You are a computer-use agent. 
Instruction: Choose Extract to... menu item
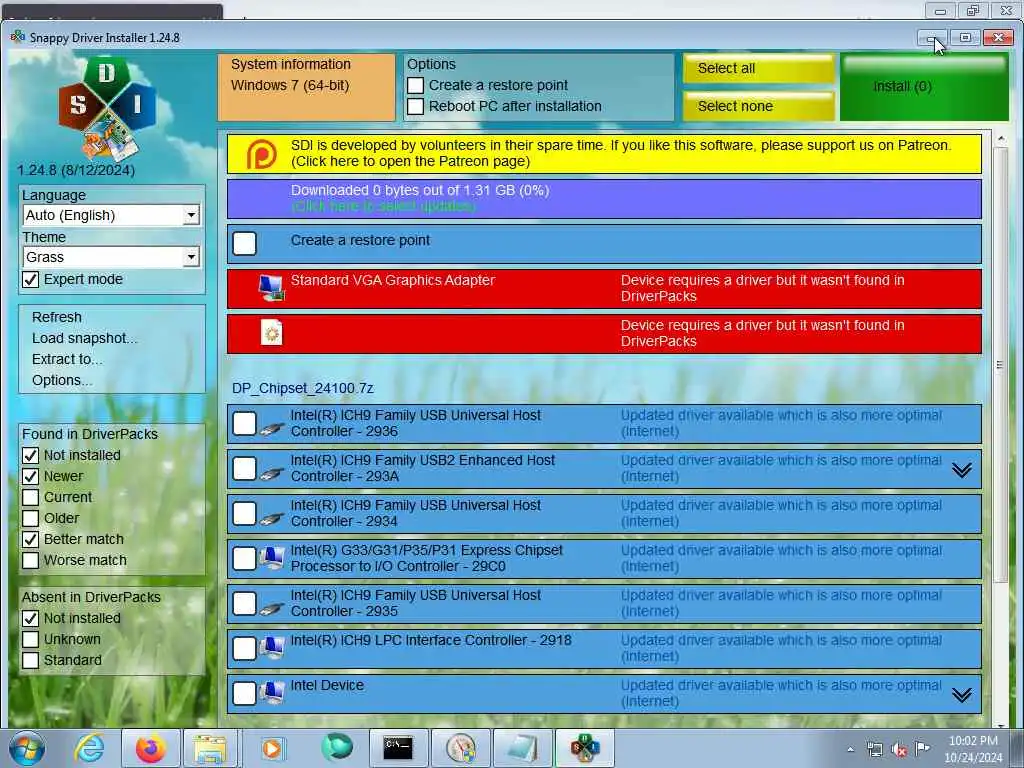(67, 359)
